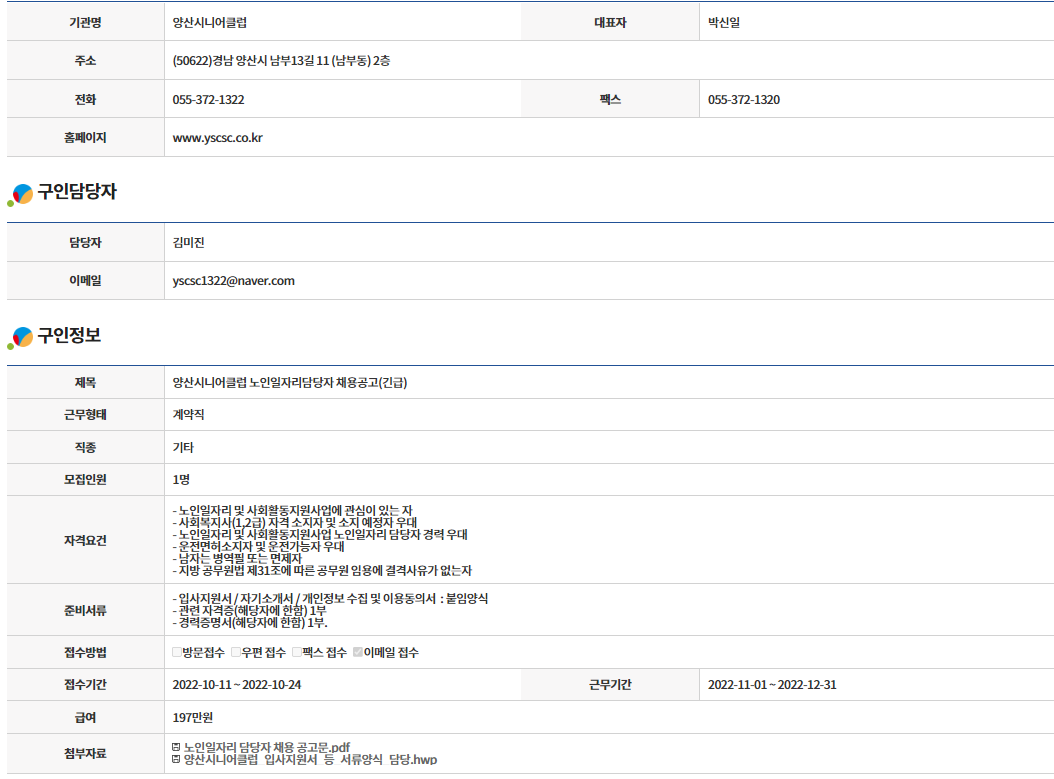Click the organization name 양산시니어클럽
This screenshot has width=1054, height=779.
coord(210,23)
